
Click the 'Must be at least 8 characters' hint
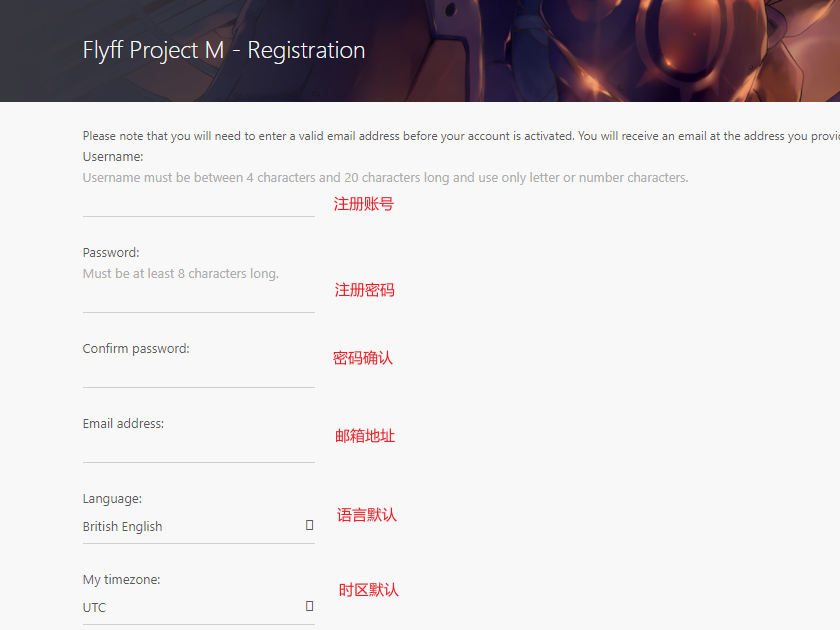click(x=181, y=274)
